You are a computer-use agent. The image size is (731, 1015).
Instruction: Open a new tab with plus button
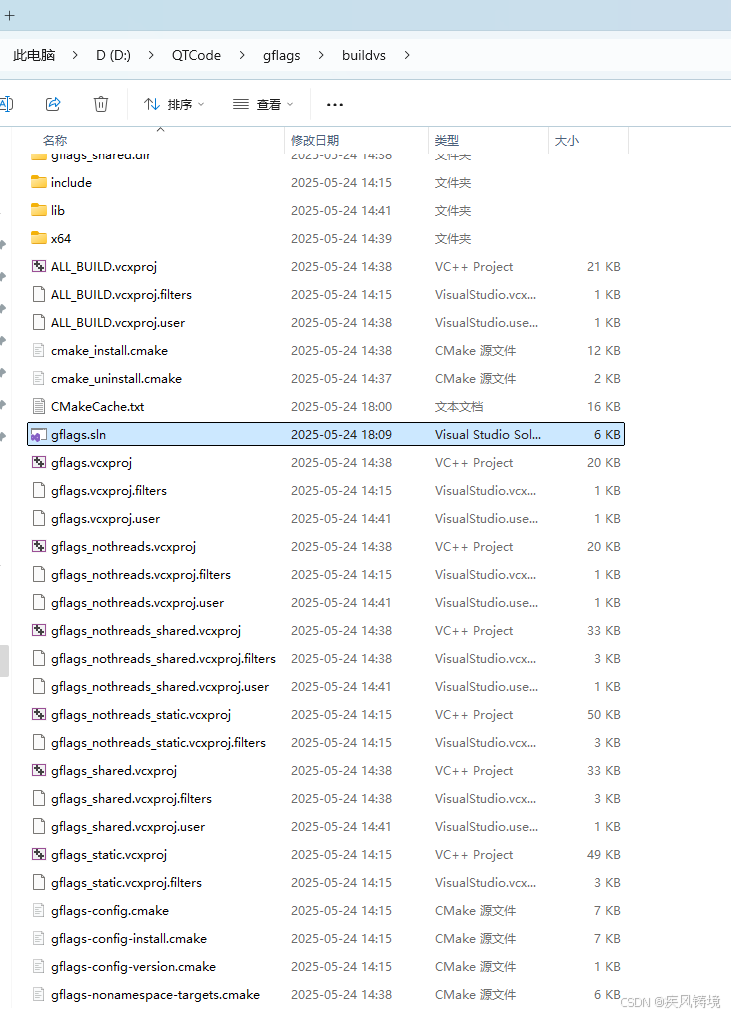[10, 16]
